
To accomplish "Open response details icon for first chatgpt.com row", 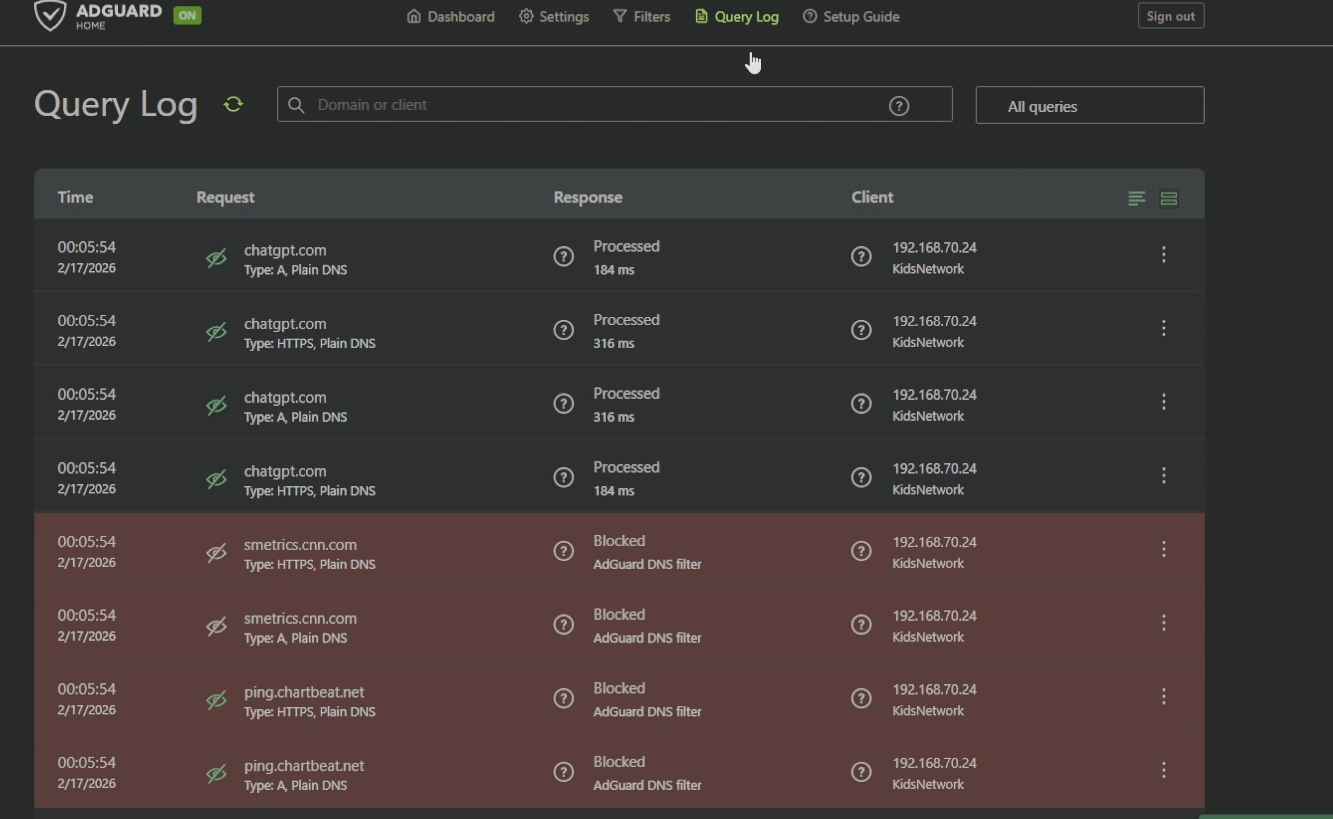I will (x=564, y=257).
